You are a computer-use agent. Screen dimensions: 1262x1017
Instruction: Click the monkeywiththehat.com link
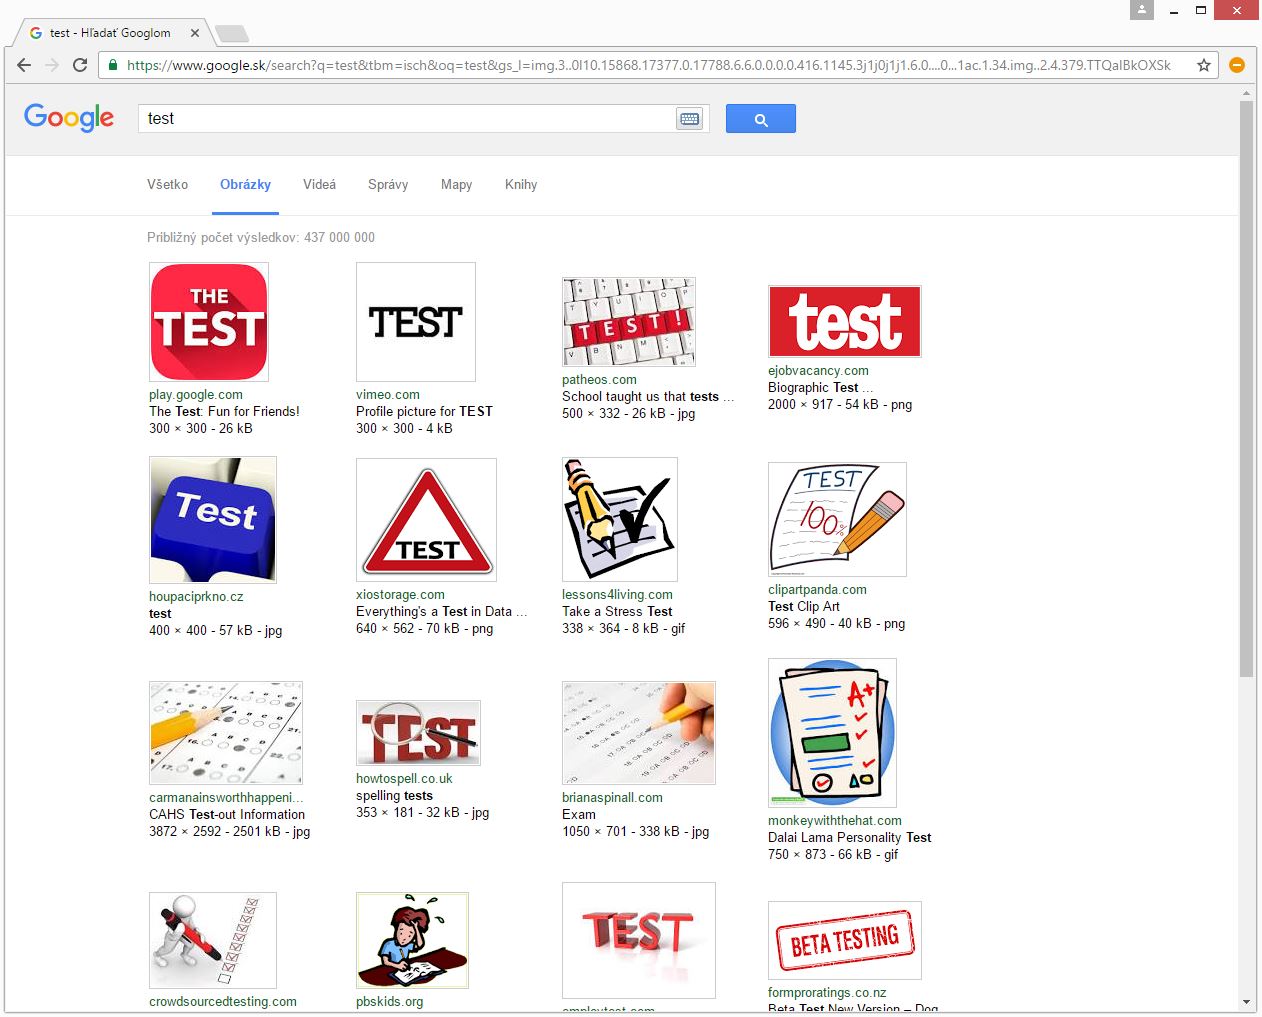point(835,821)
